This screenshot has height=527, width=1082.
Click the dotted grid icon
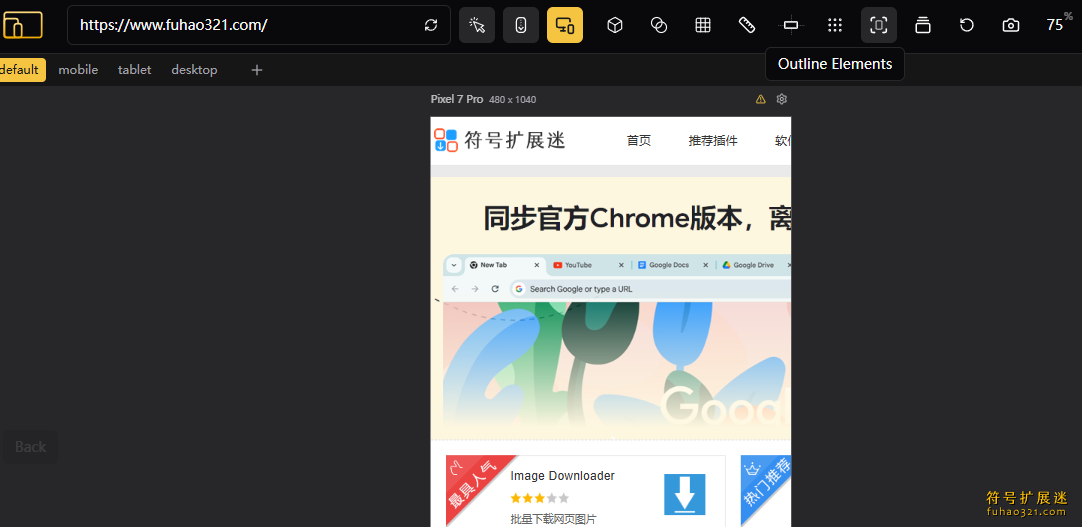835,26
